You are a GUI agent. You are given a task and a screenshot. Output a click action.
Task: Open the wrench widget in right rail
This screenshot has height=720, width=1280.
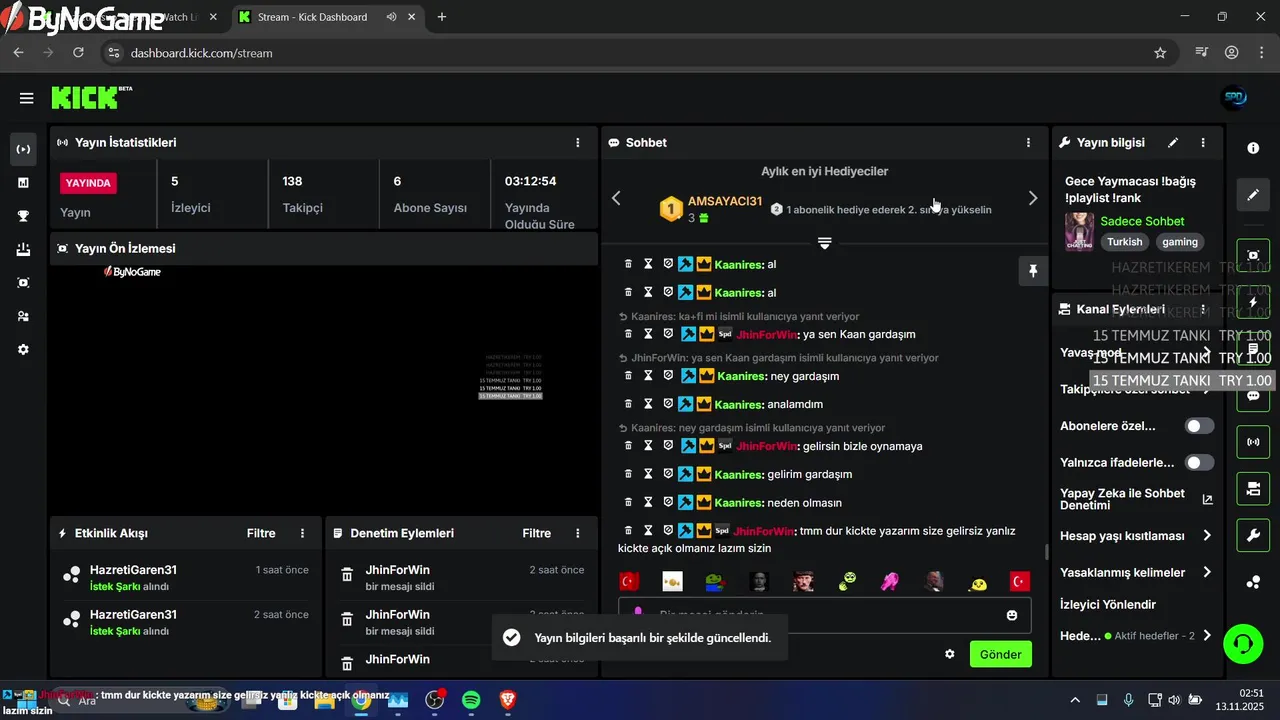coord(1253,535)
